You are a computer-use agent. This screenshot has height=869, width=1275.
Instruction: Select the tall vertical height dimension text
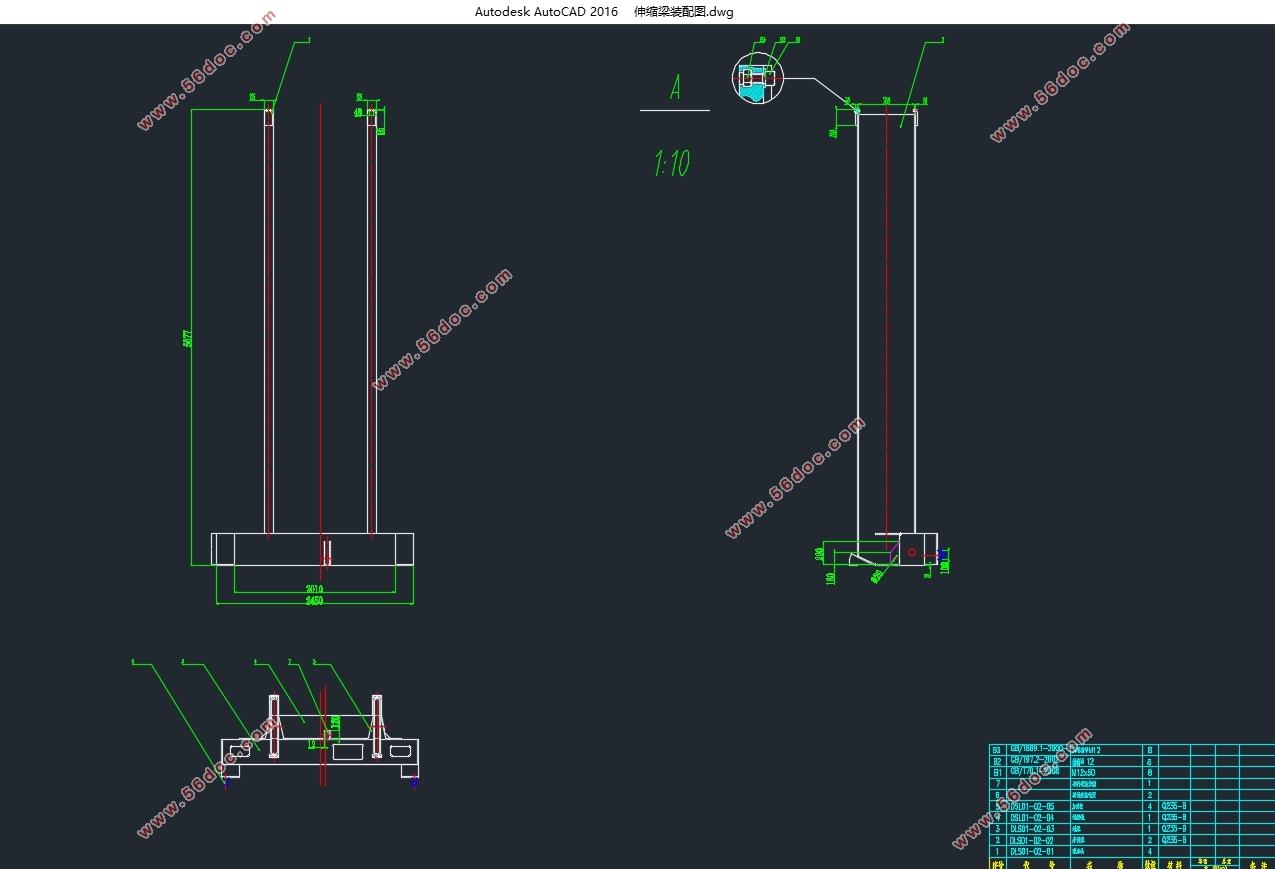pyautogui.click(x=187, y=338)
